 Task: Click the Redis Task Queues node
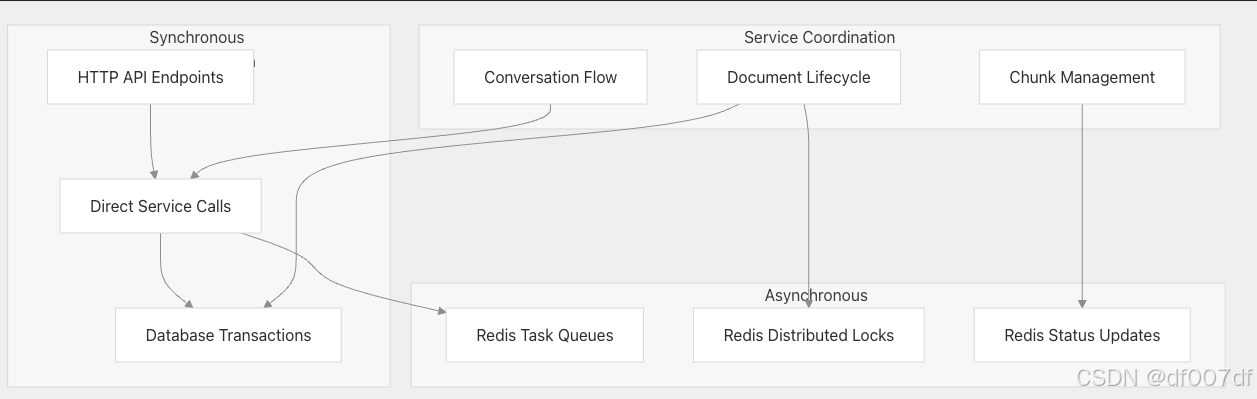545,335
